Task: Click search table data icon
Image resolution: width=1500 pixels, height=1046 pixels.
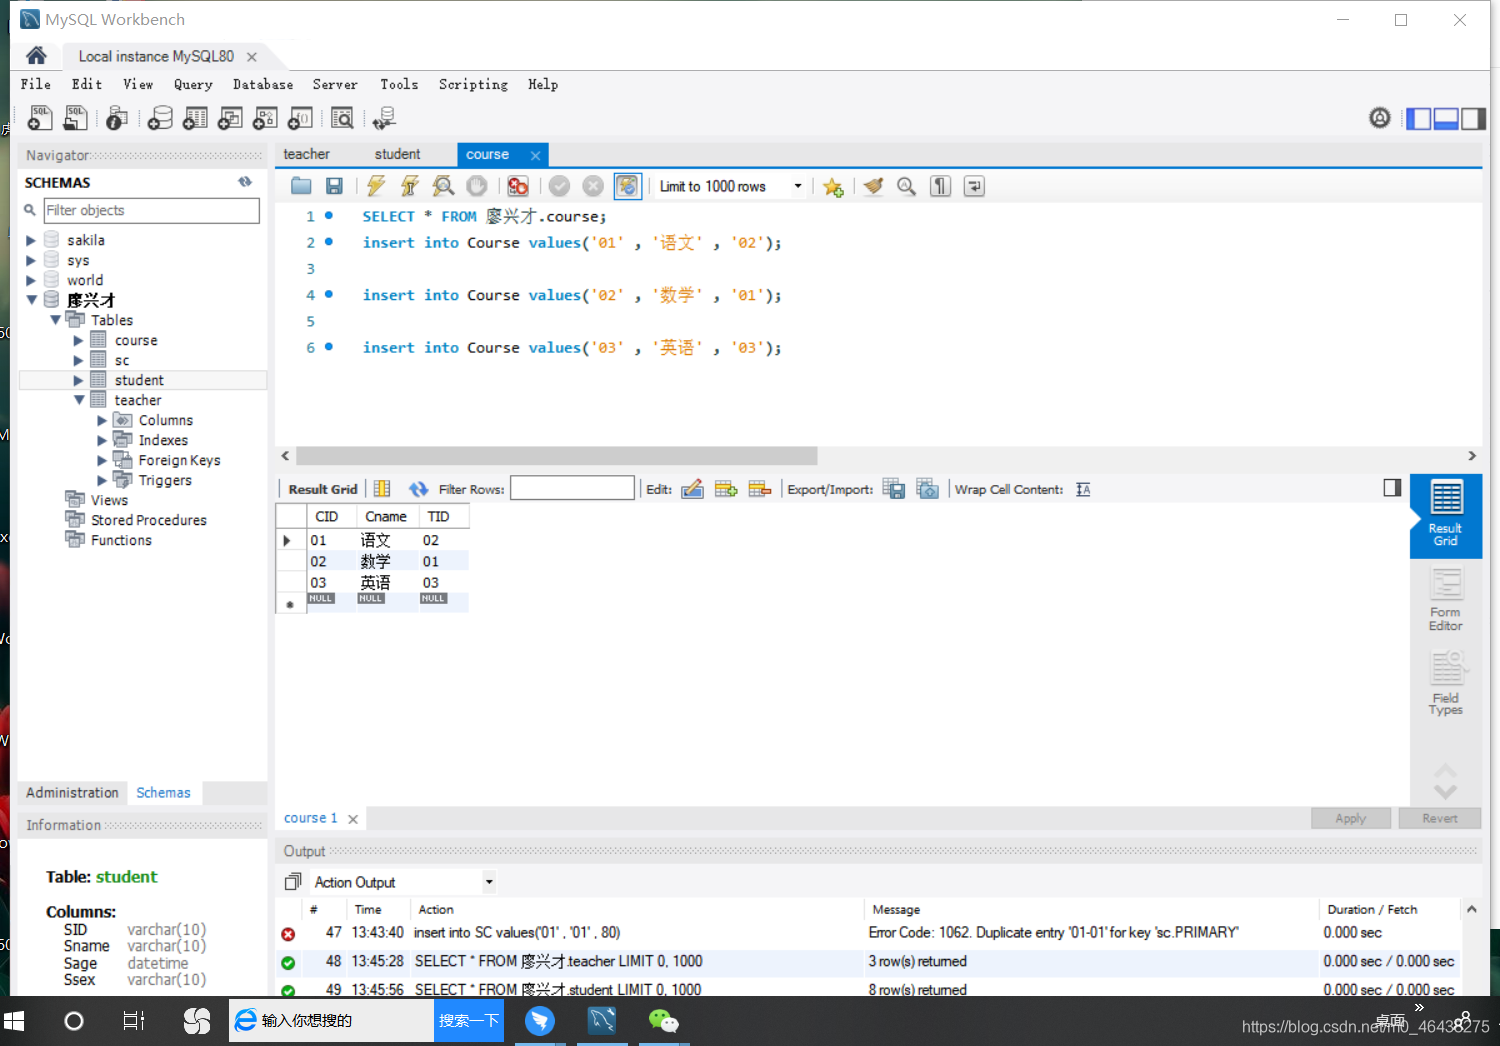Action: 342,118
